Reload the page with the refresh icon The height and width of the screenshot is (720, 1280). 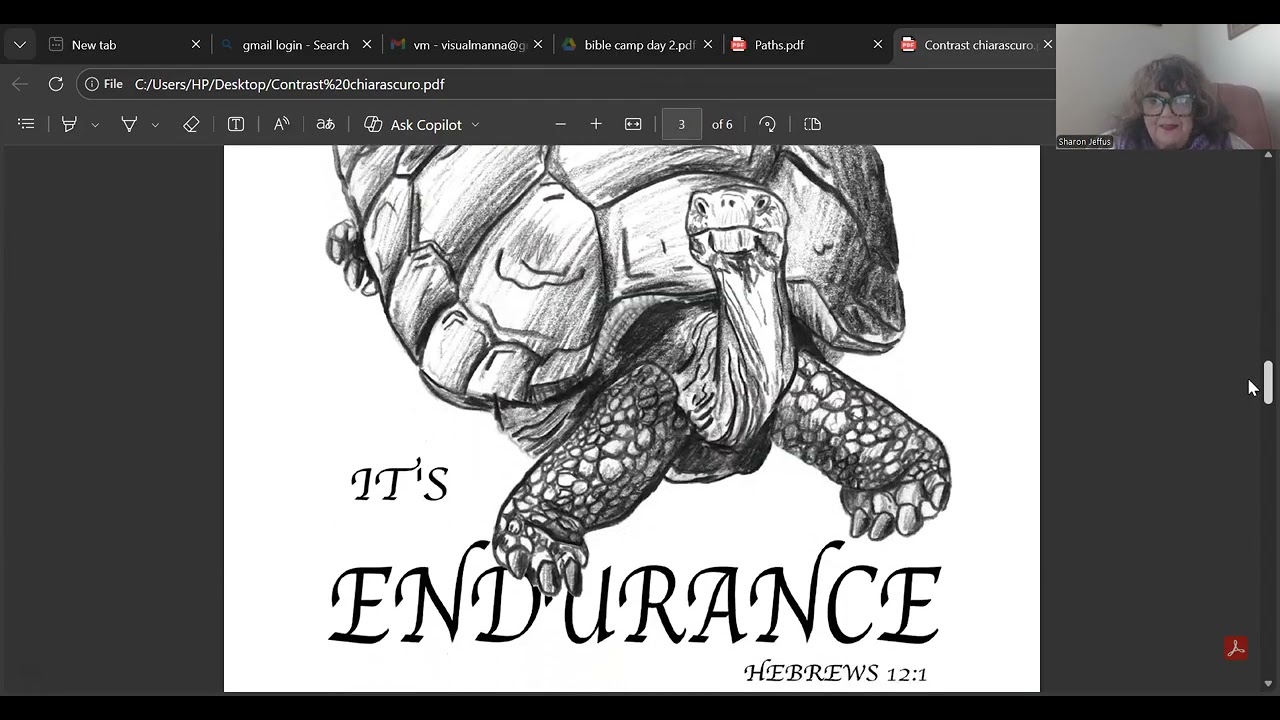[x=56, y=84]
